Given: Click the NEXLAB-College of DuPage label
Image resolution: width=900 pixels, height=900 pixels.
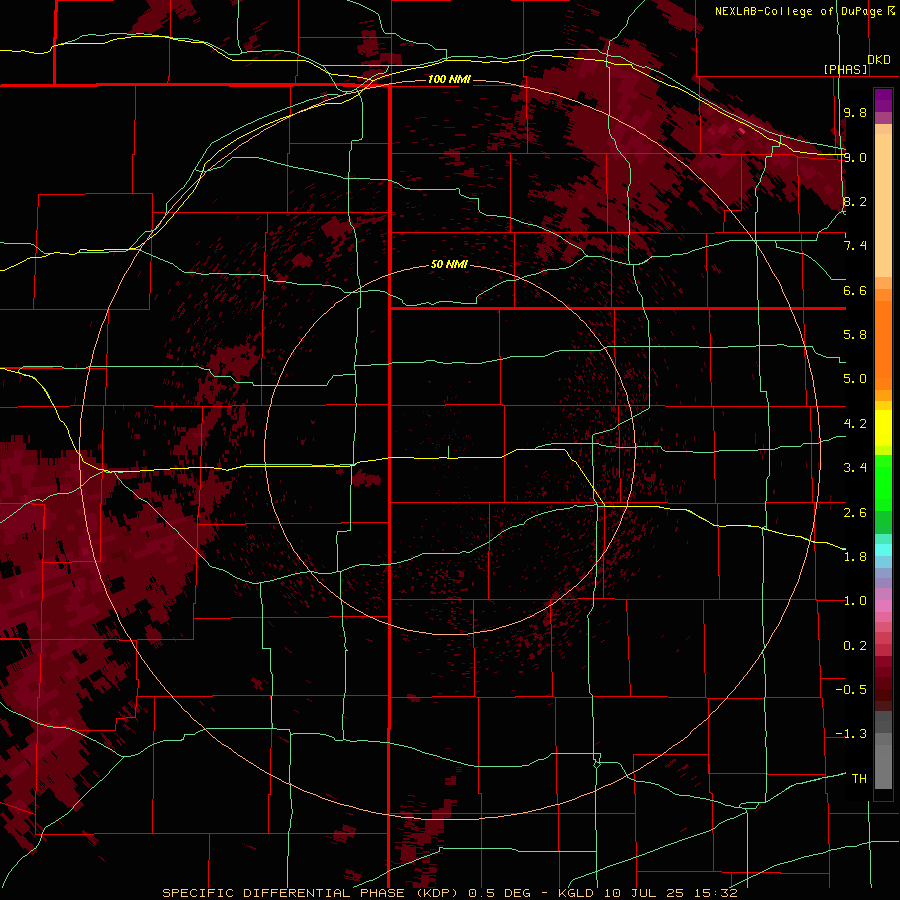Looking at the screenshot, I should [x=801, y=11].
